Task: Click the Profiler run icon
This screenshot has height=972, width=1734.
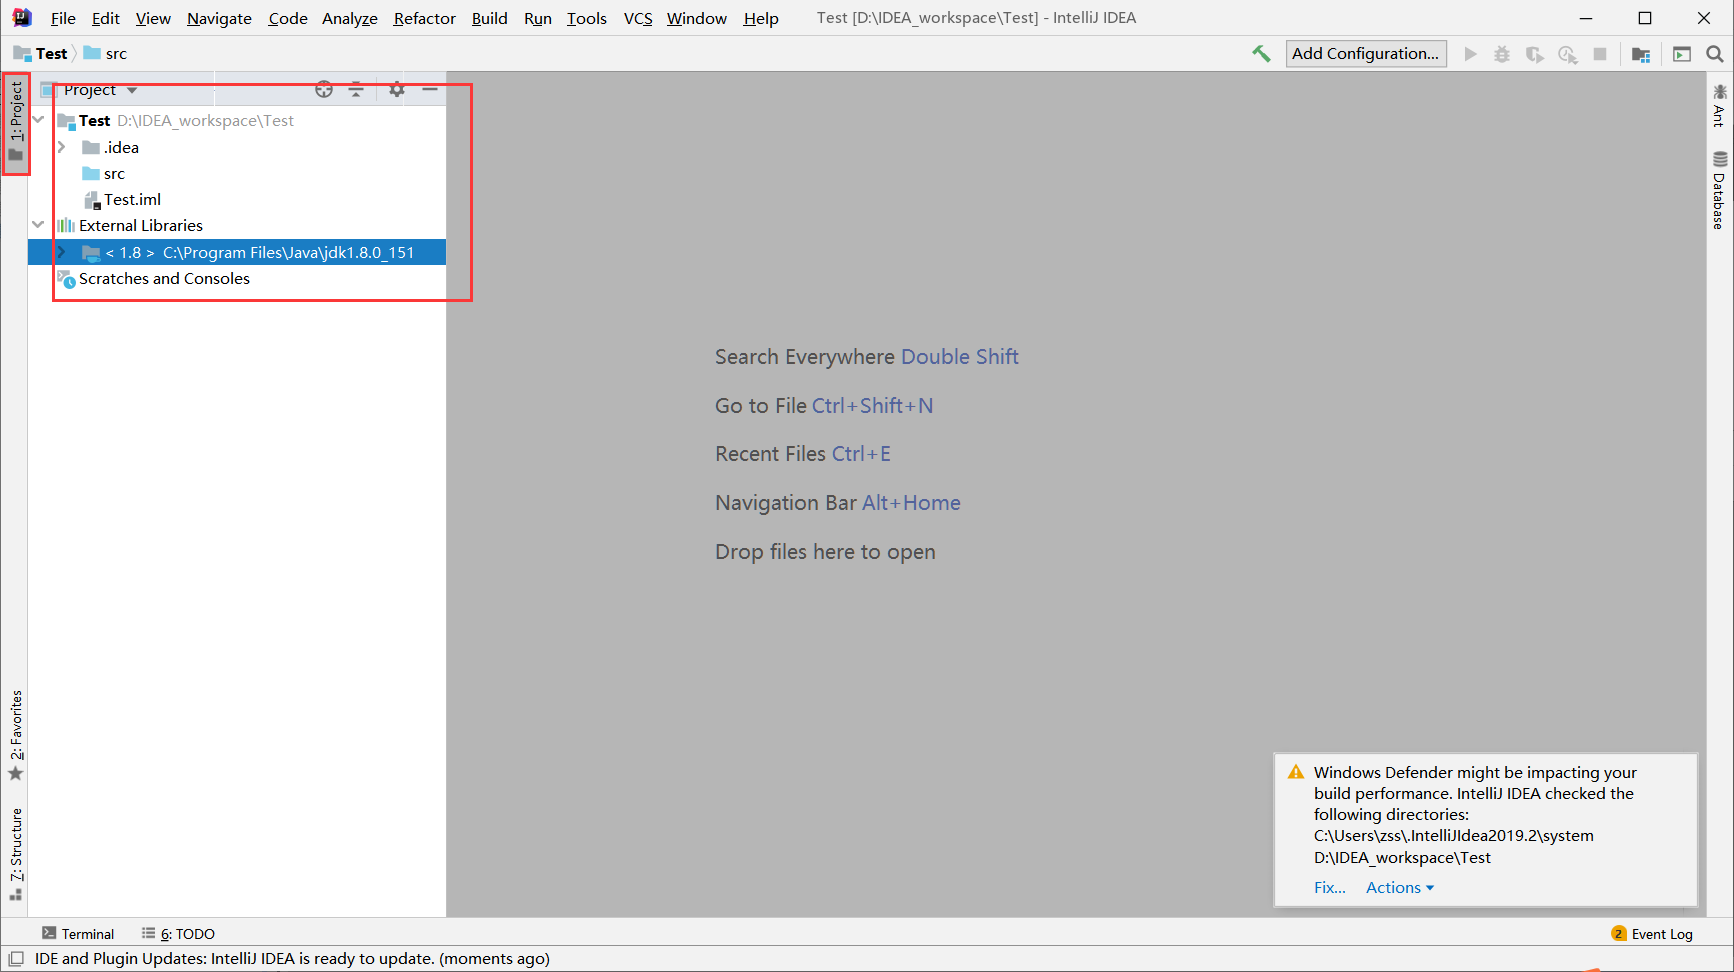Action: pyautogui.click(x=1567, y=54)
